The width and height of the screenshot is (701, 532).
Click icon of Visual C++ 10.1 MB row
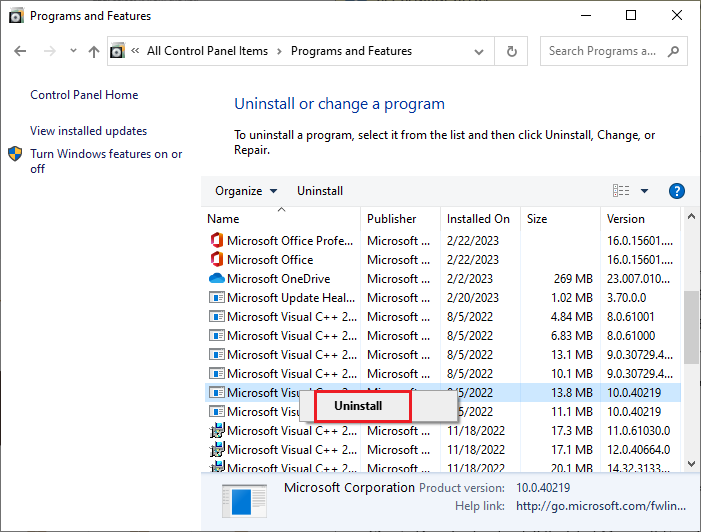click(x=217, y=373)
